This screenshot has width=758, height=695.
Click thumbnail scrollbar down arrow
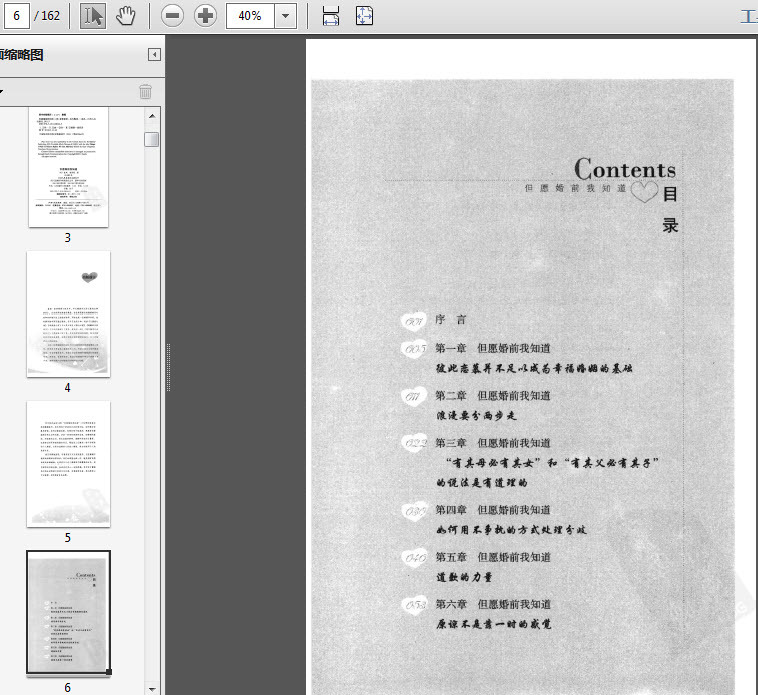[x=152, y=689]
